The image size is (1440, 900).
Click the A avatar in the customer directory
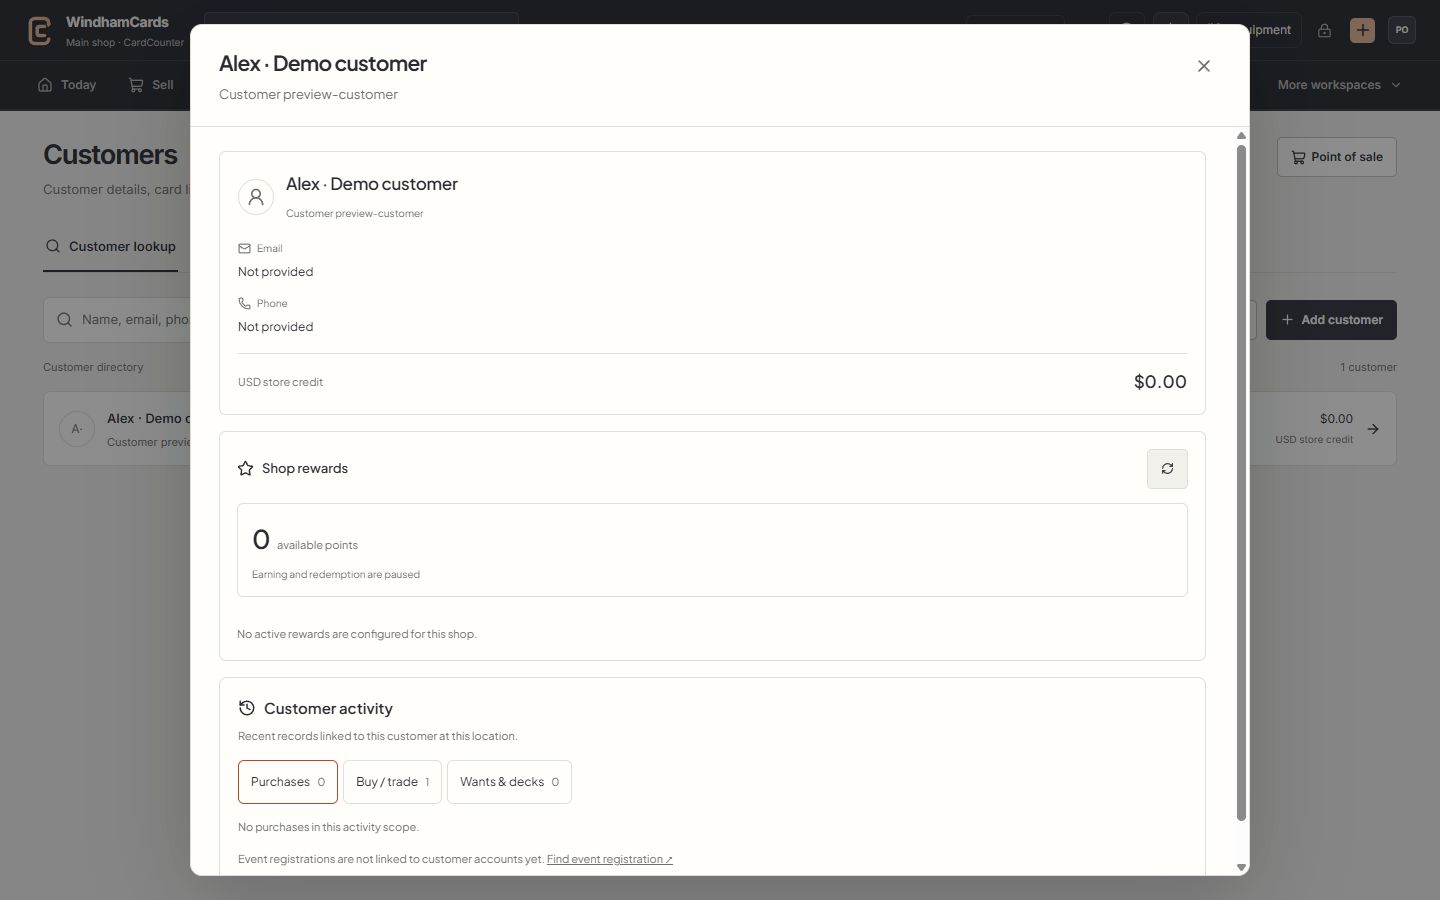77,429
